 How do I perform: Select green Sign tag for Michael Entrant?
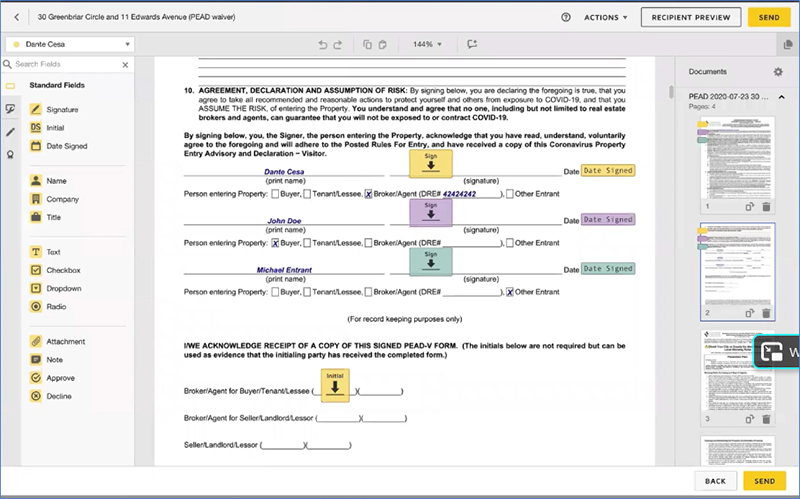click(431, 261)
